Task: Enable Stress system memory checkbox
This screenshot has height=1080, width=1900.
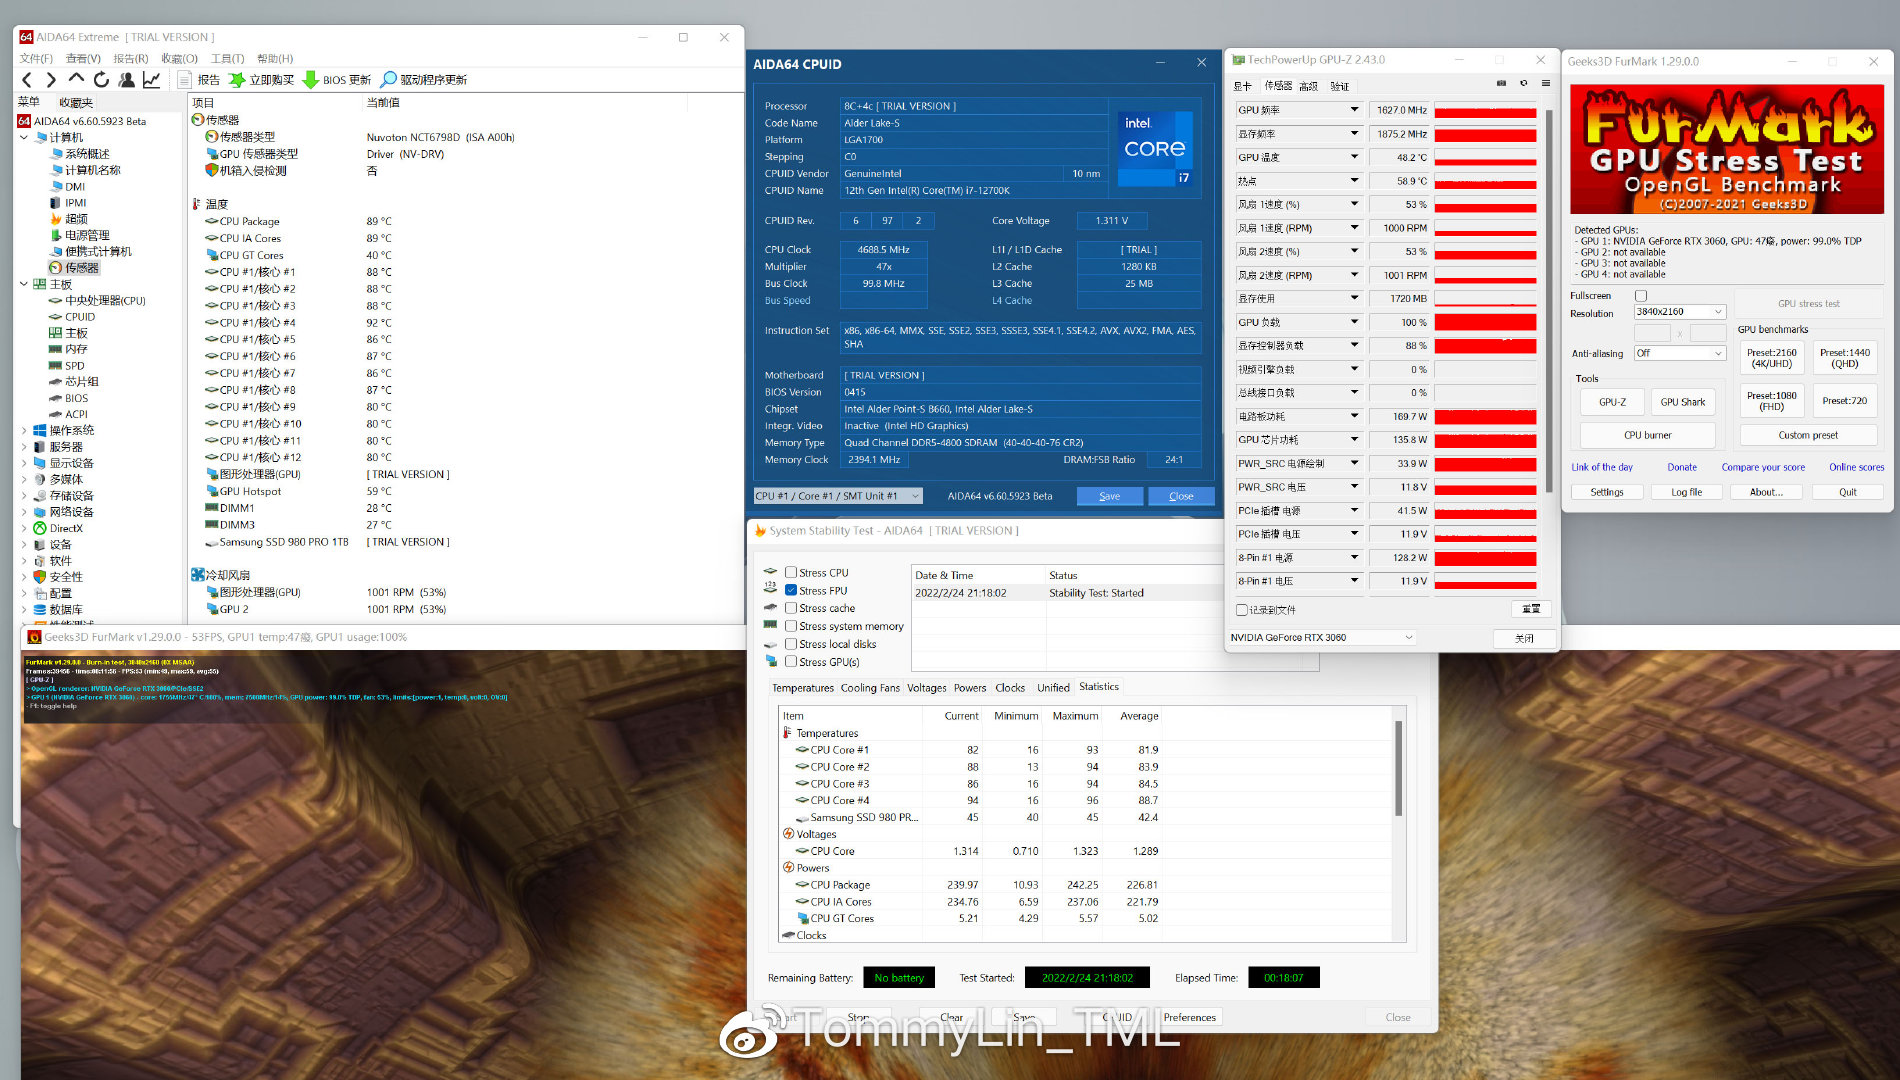Action: coord(791,626)
